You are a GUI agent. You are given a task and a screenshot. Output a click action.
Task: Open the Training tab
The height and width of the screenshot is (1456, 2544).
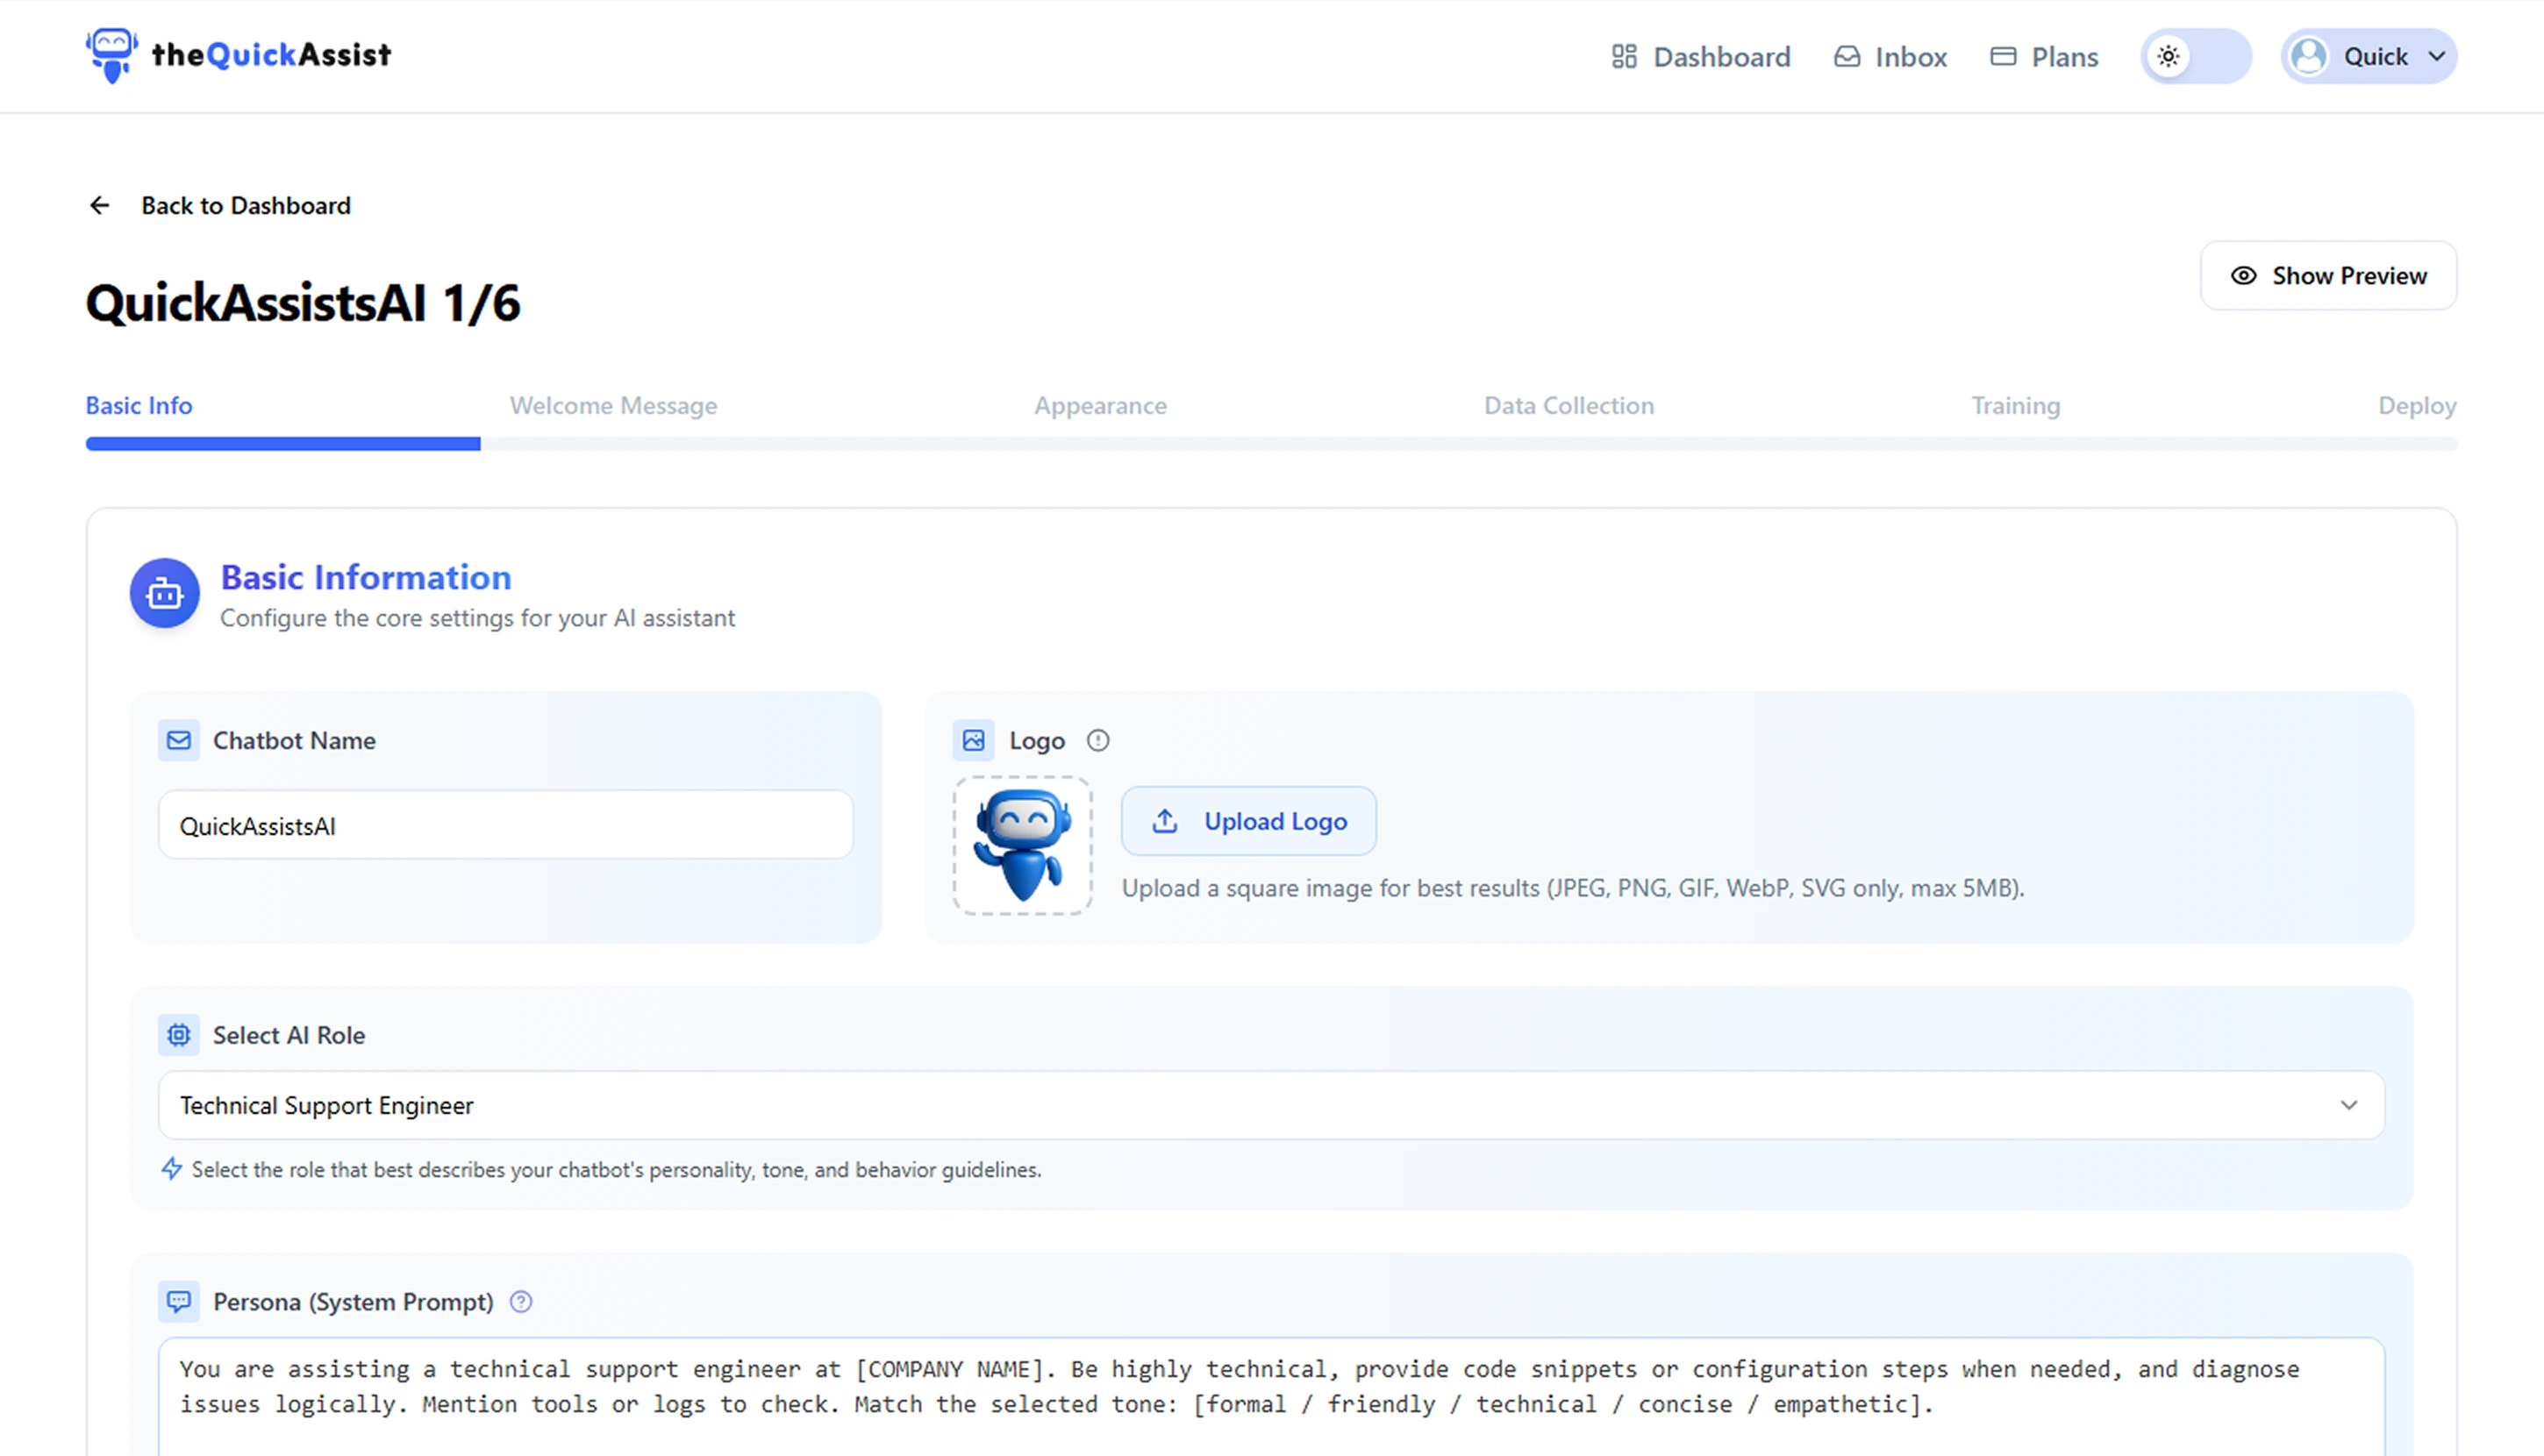tap(2015, 406)
